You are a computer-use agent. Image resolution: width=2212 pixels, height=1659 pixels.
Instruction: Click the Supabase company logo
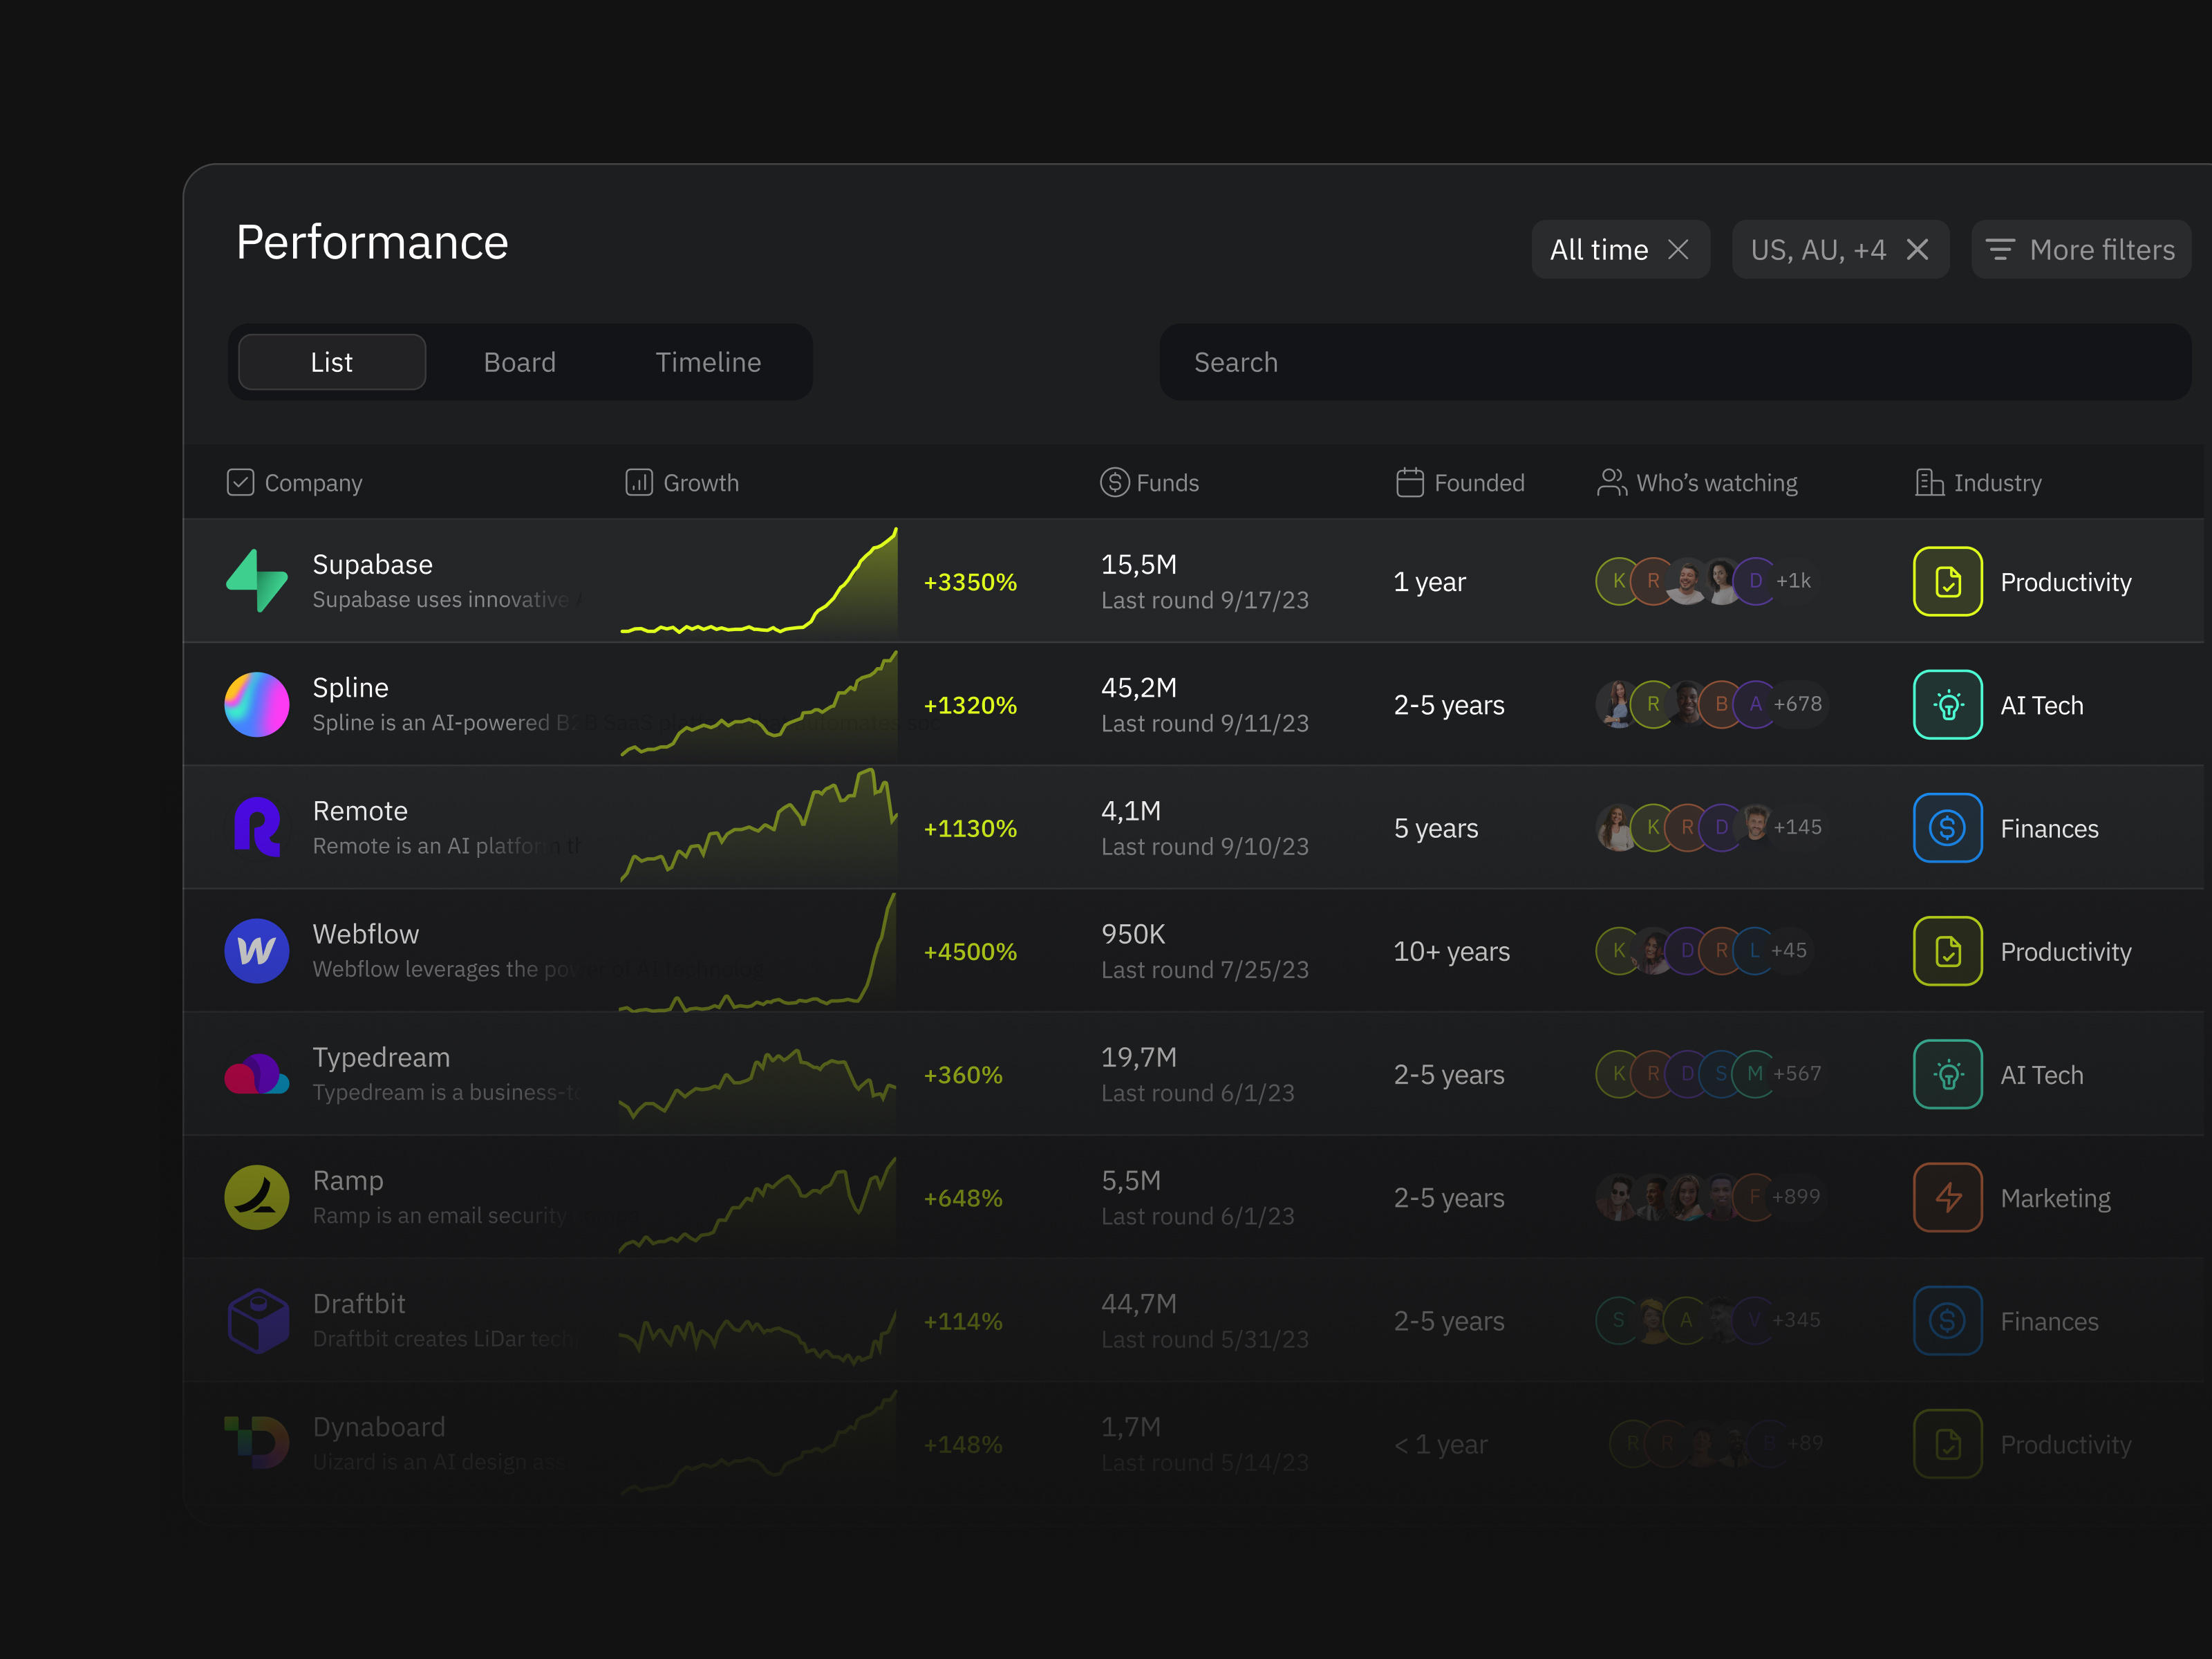(257, 580)
